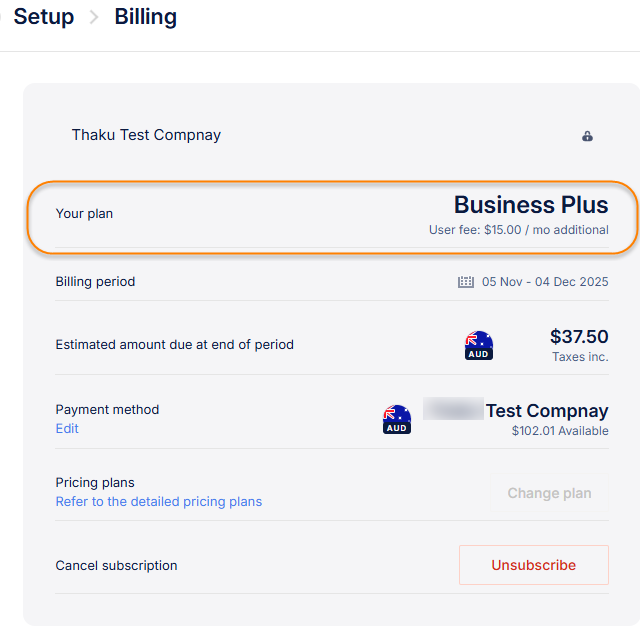Click the Cancel subscription label
The width and height of the screenshot is (640, 626).
tap(116, 566)
